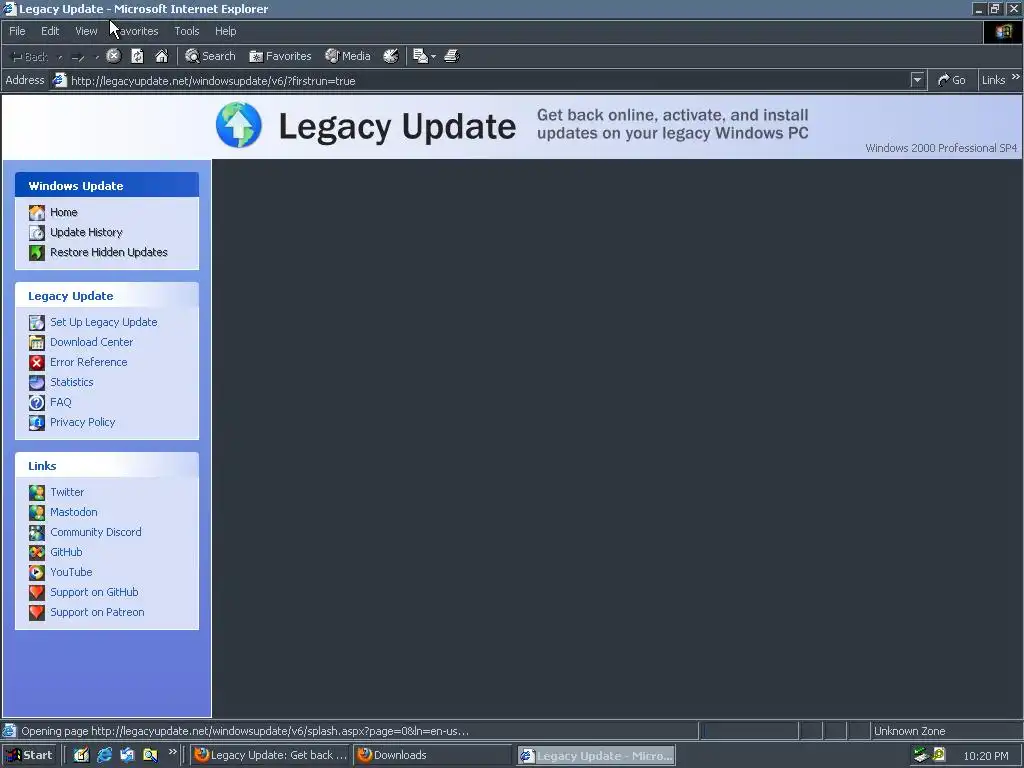Open the Restore Hidden Updates link
1024x768 pixels.
(109, 252)
